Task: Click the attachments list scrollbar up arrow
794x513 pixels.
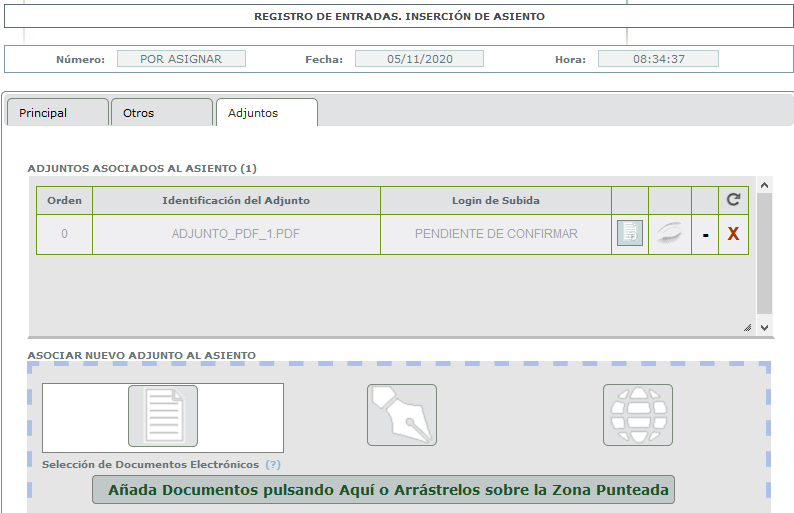Action: point(765,185)
